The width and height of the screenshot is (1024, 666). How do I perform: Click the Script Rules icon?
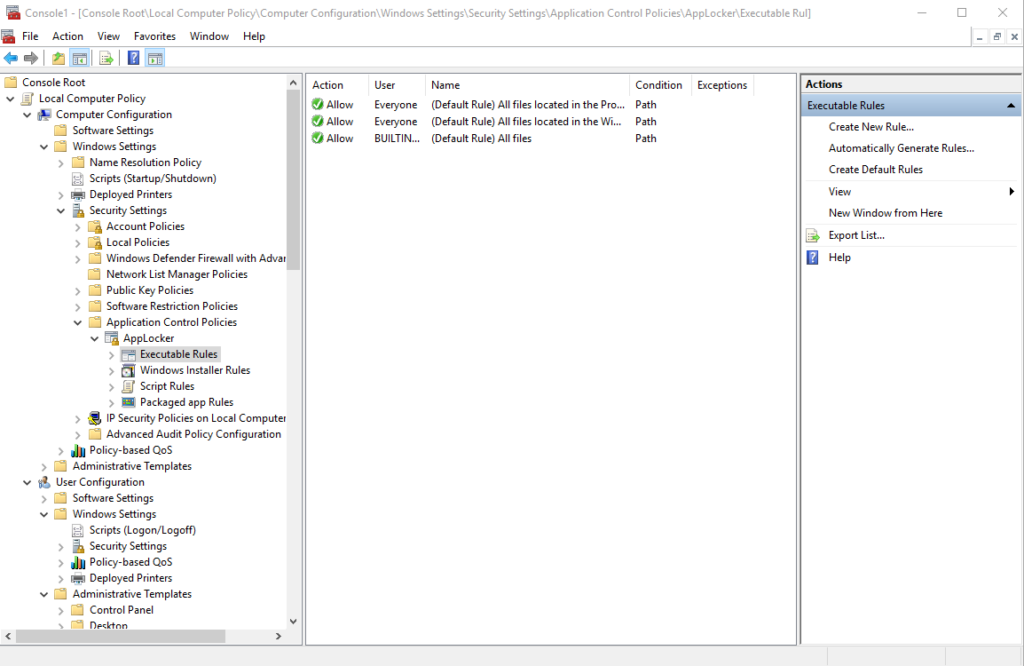129,387
